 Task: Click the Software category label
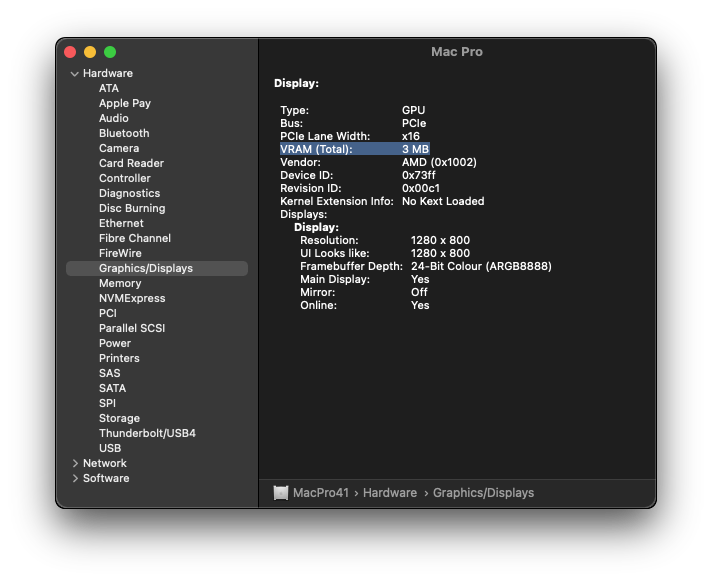(106, 478)
